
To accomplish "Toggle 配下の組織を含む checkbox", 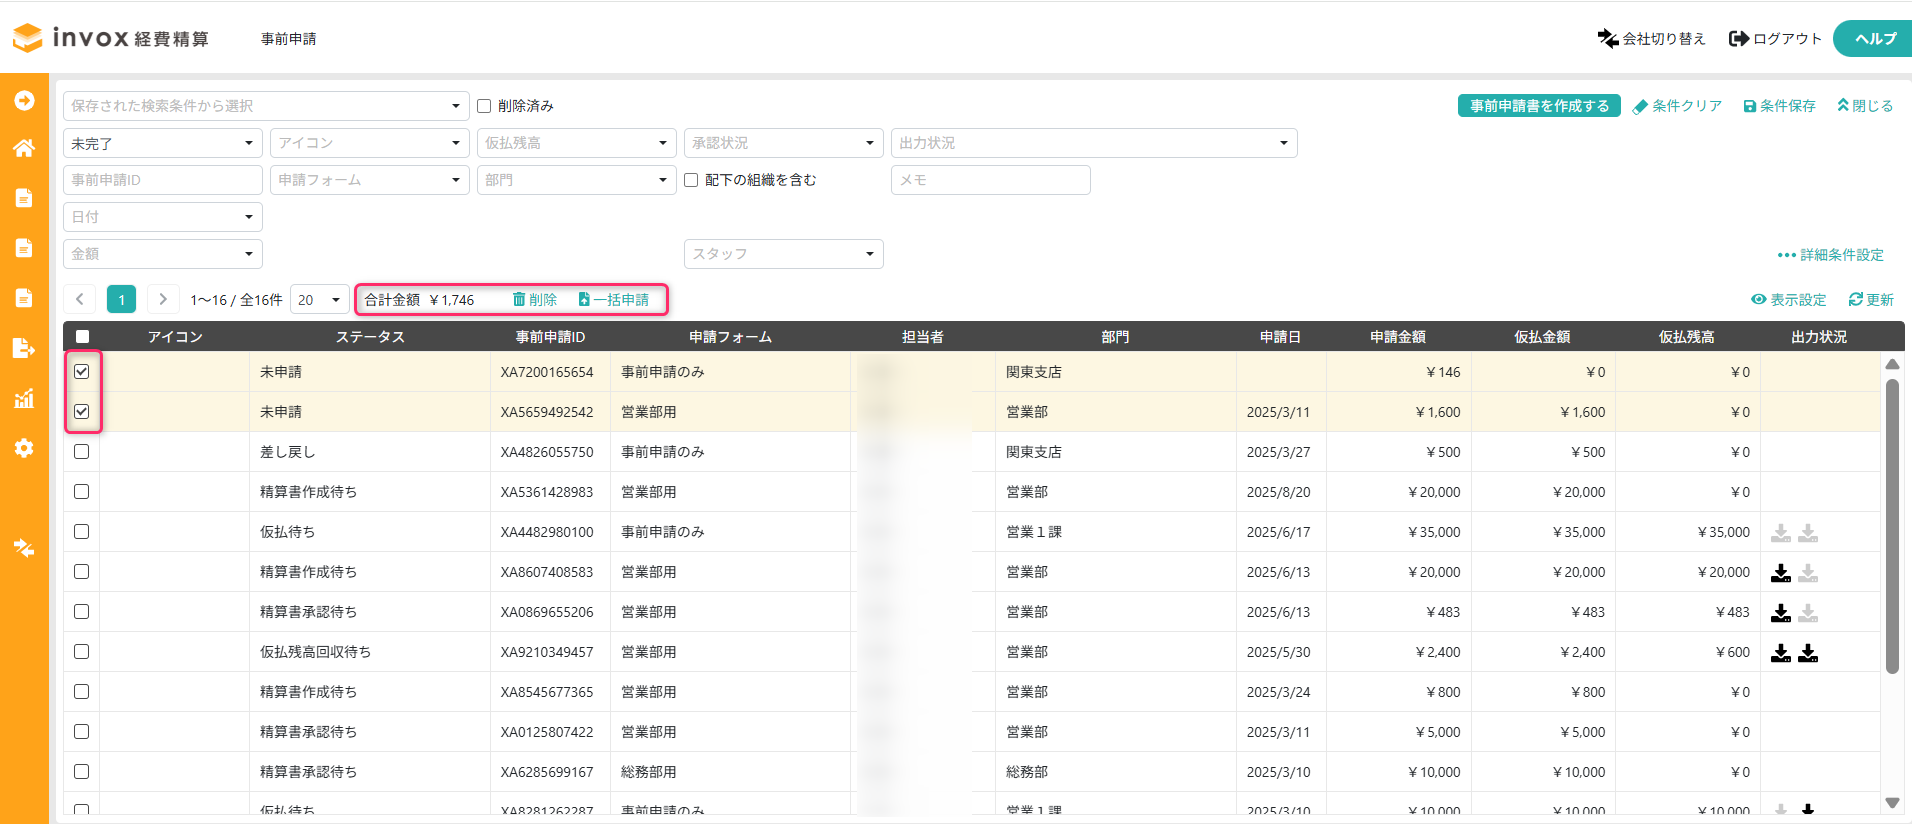I will click(x=691, y=180).
